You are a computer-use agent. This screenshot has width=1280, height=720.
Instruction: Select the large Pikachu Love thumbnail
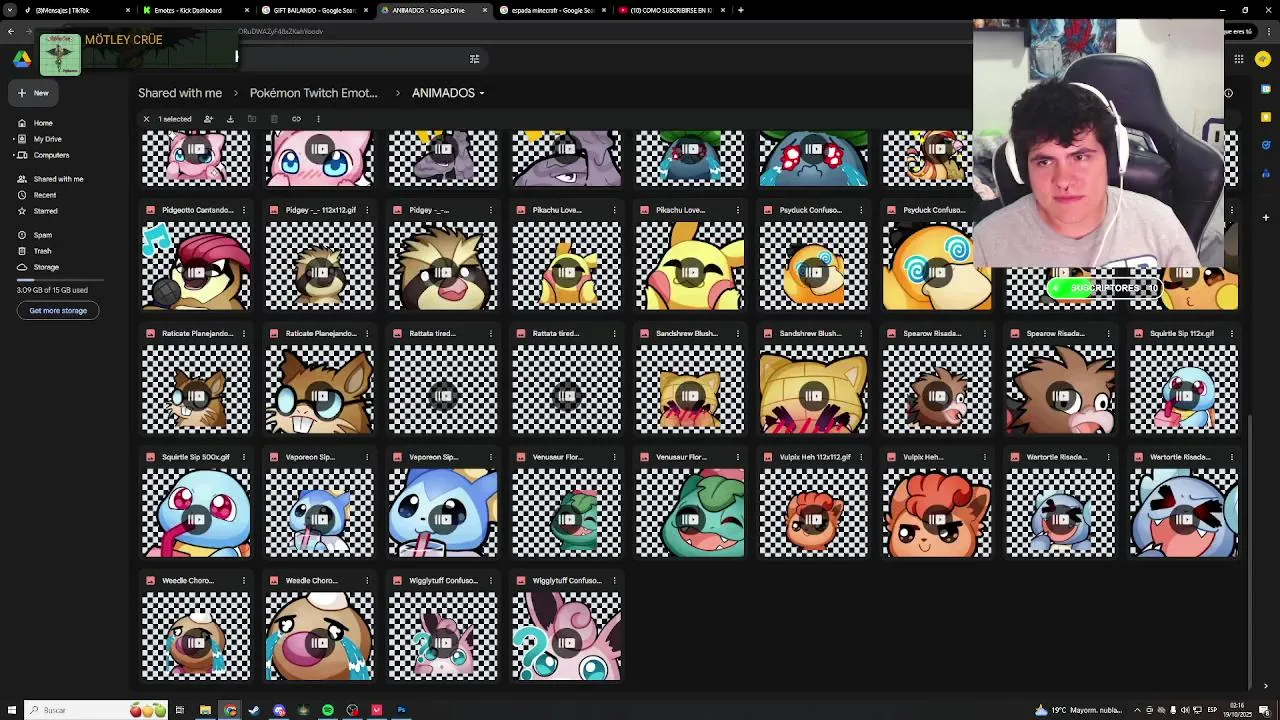pyautogui.click(x=690, y=266)
